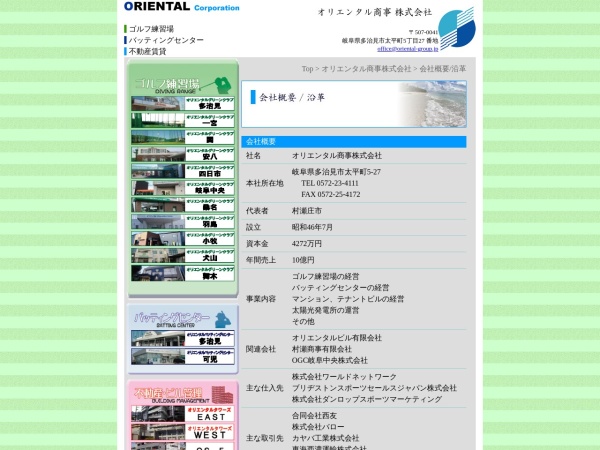Click related company オリエンタルビル有限会社
This screenshot has width=600, height=450.
(337, 338)
